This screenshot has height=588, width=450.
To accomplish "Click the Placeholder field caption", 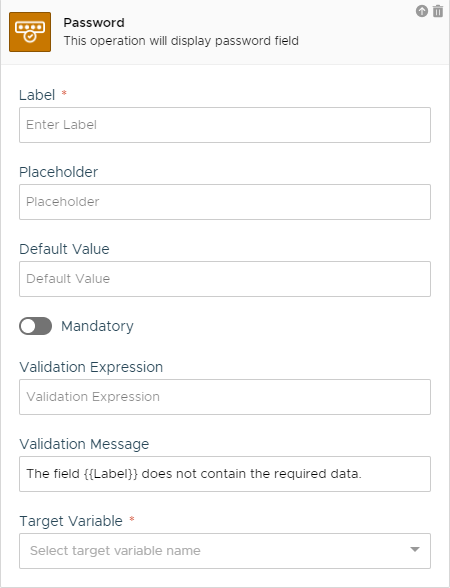I will click(x=58, y=172).
